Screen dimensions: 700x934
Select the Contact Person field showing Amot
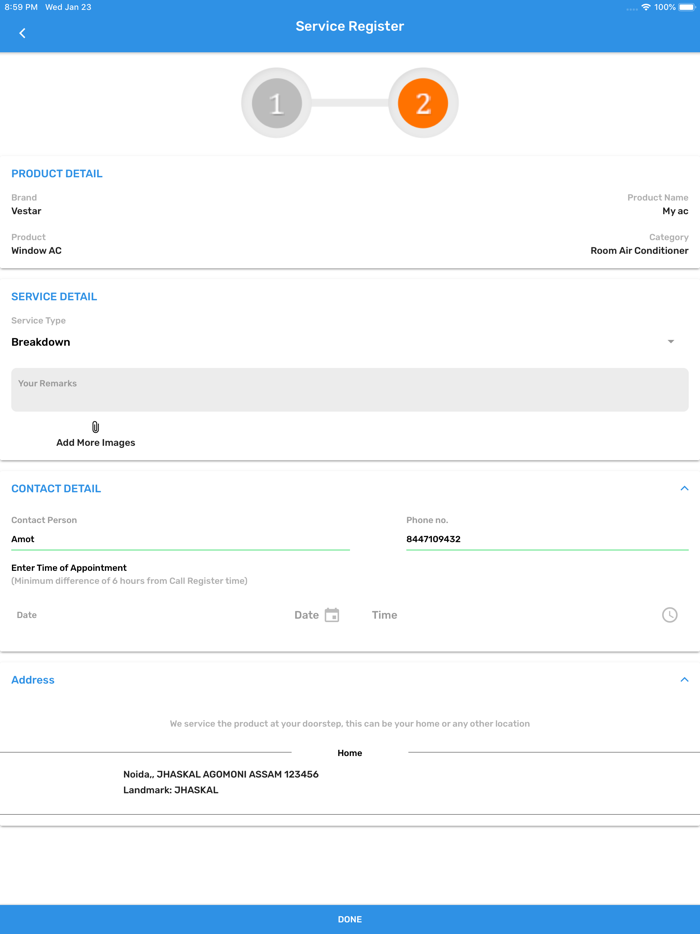click(180, 538)
